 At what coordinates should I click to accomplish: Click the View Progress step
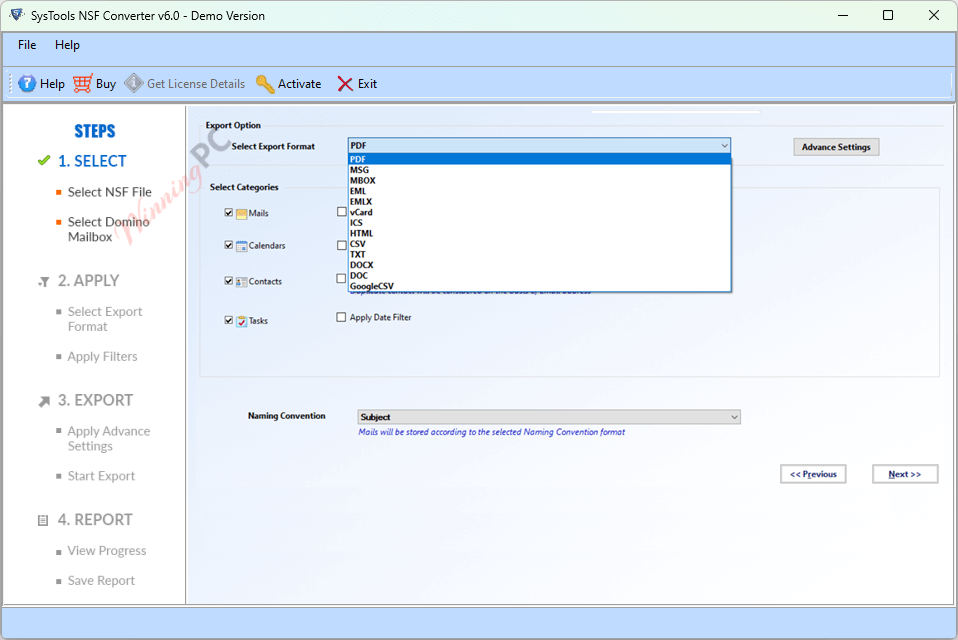pyautogui.click(x=107, y=551)
